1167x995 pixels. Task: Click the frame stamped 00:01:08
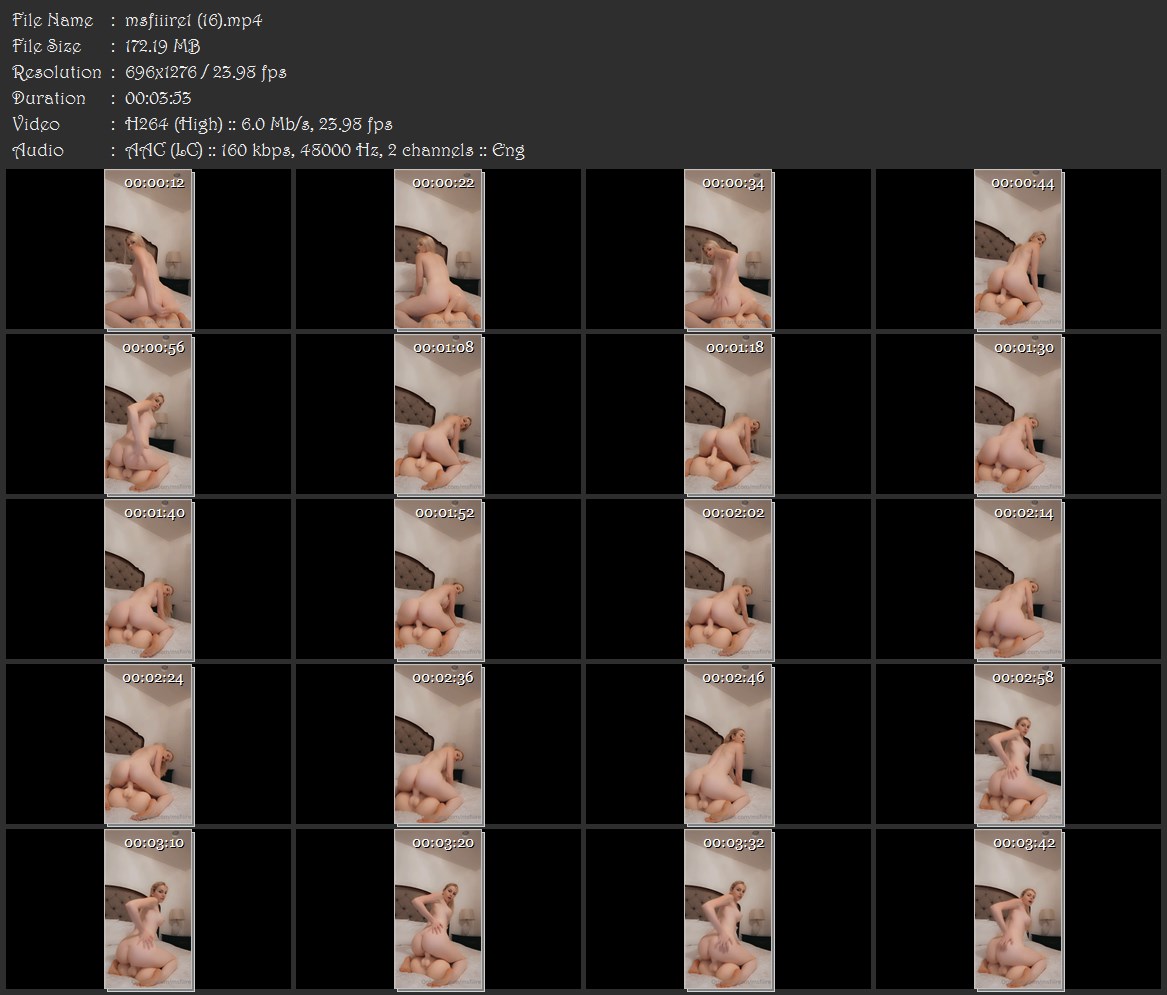[x=439, y=415]
